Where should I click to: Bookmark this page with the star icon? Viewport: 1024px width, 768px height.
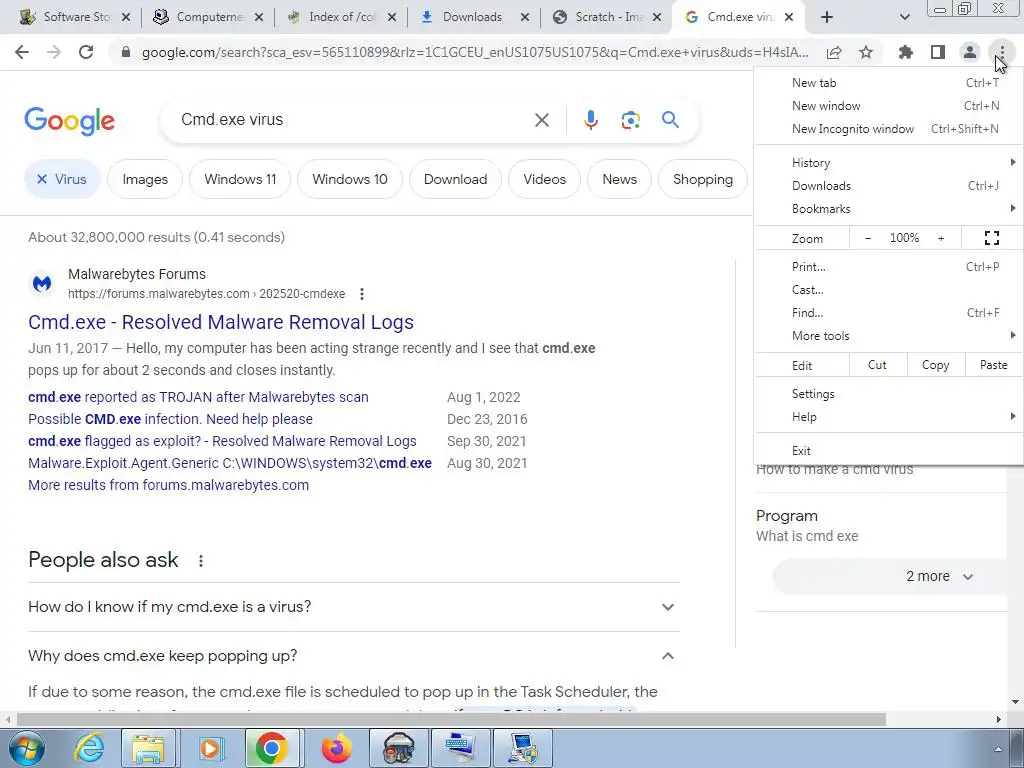(x=866, y=52)
